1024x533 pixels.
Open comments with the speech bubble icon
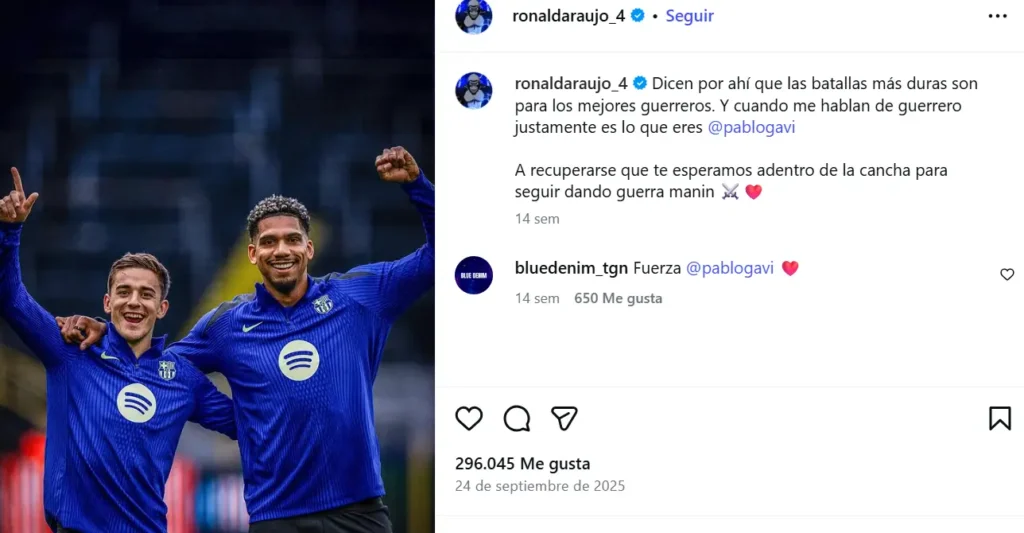tap(517, 419)
